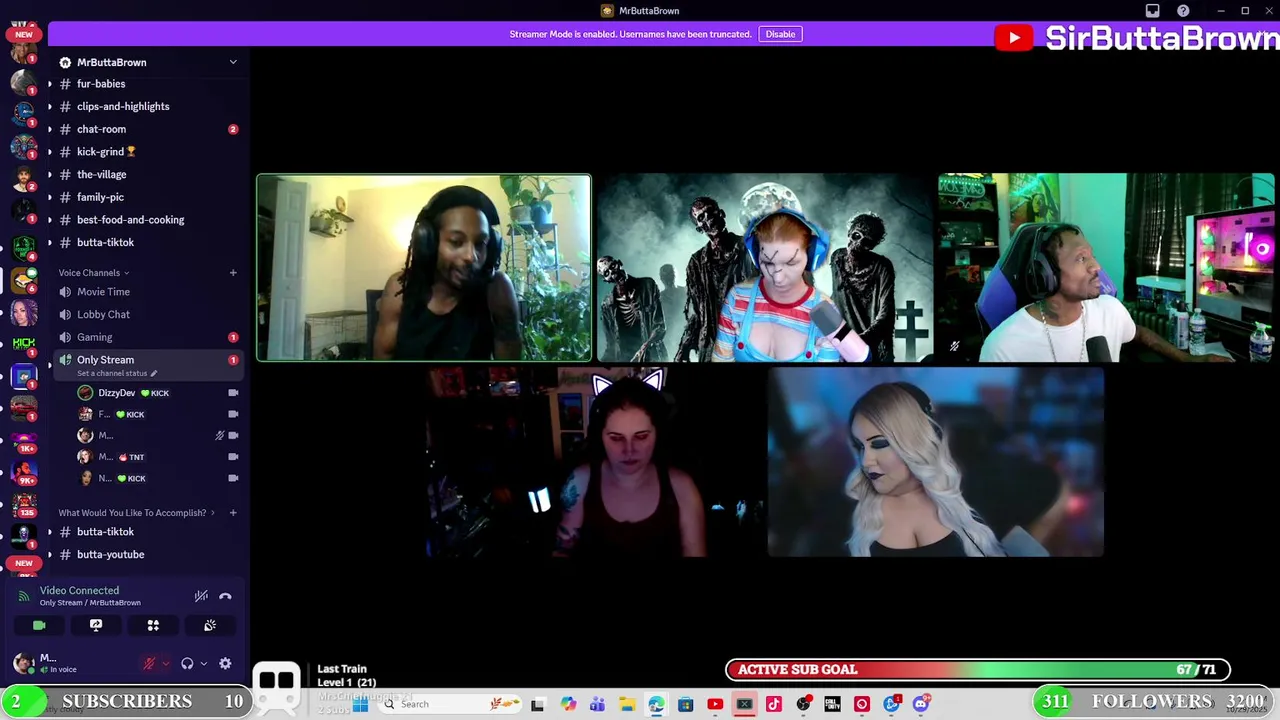Open Microsoft Teams from the taskbar
Viewport: 1280px width, 720px height.
point(597,704)
